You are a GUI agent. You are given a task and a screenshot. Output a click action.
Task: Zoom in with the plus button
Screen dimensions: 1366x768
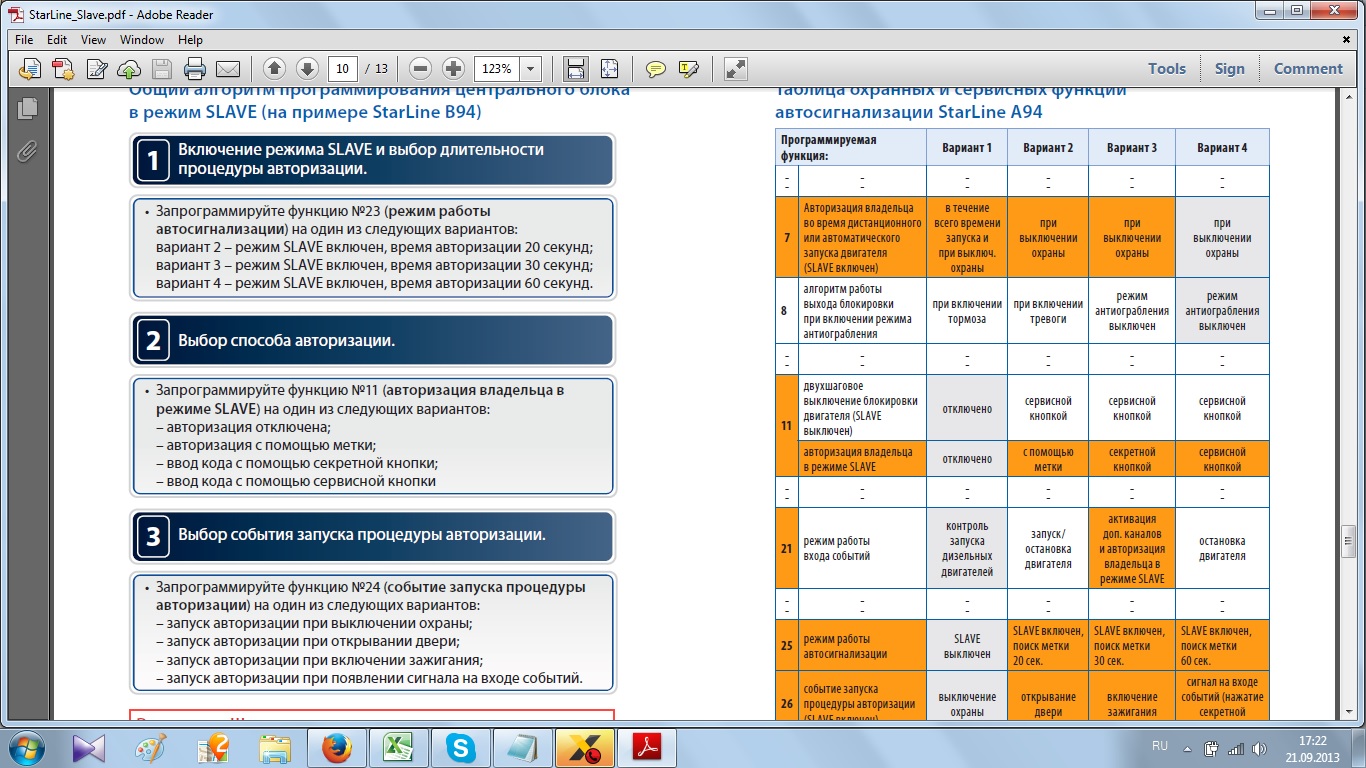pos(453,69)
